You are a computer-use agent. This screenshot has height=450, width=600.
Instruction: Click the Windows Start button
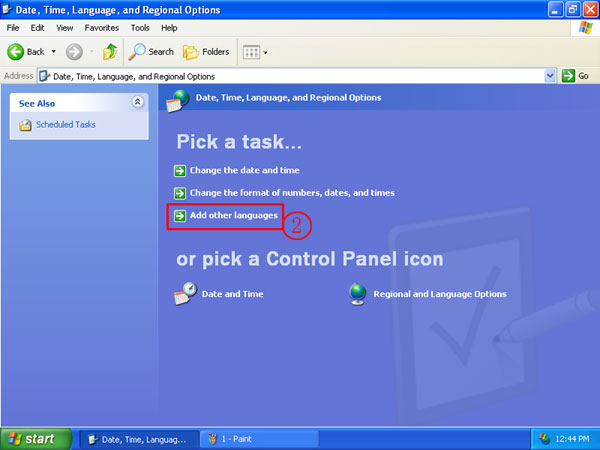point(35,438)
